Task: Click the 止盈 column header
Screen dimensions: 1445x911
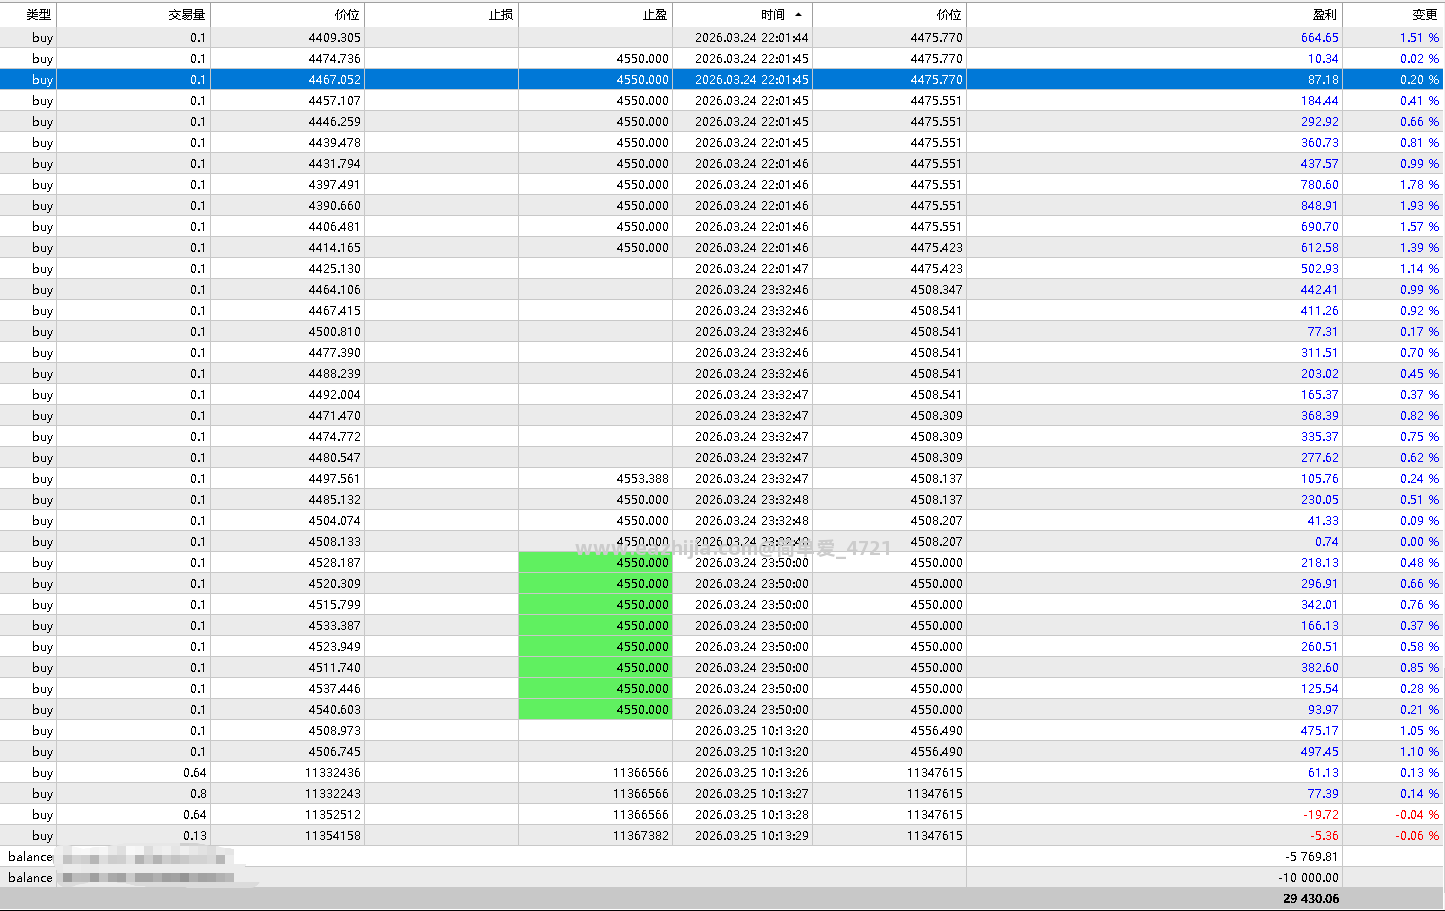Action: pos(596,15)
